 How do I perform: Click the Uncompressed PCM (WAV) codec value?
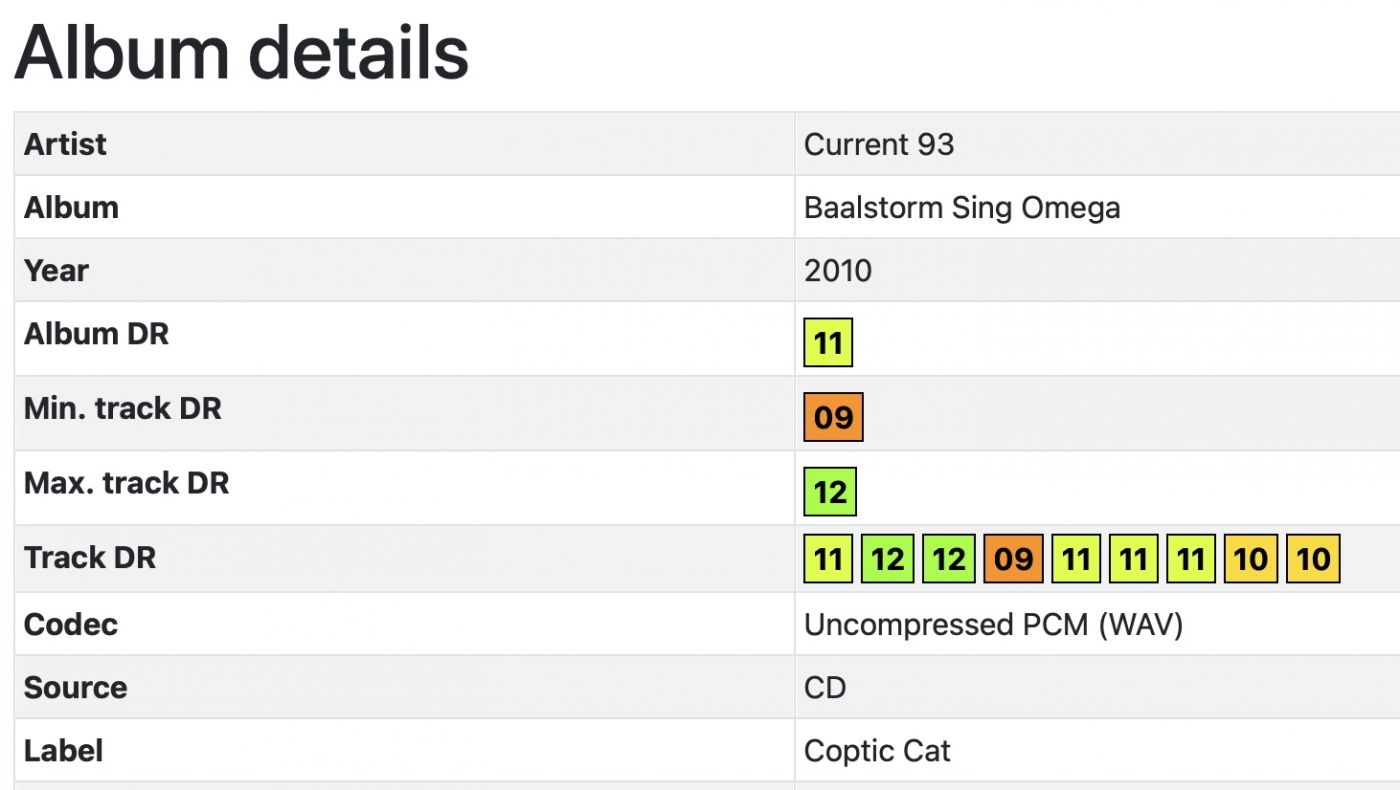(993, 625)
